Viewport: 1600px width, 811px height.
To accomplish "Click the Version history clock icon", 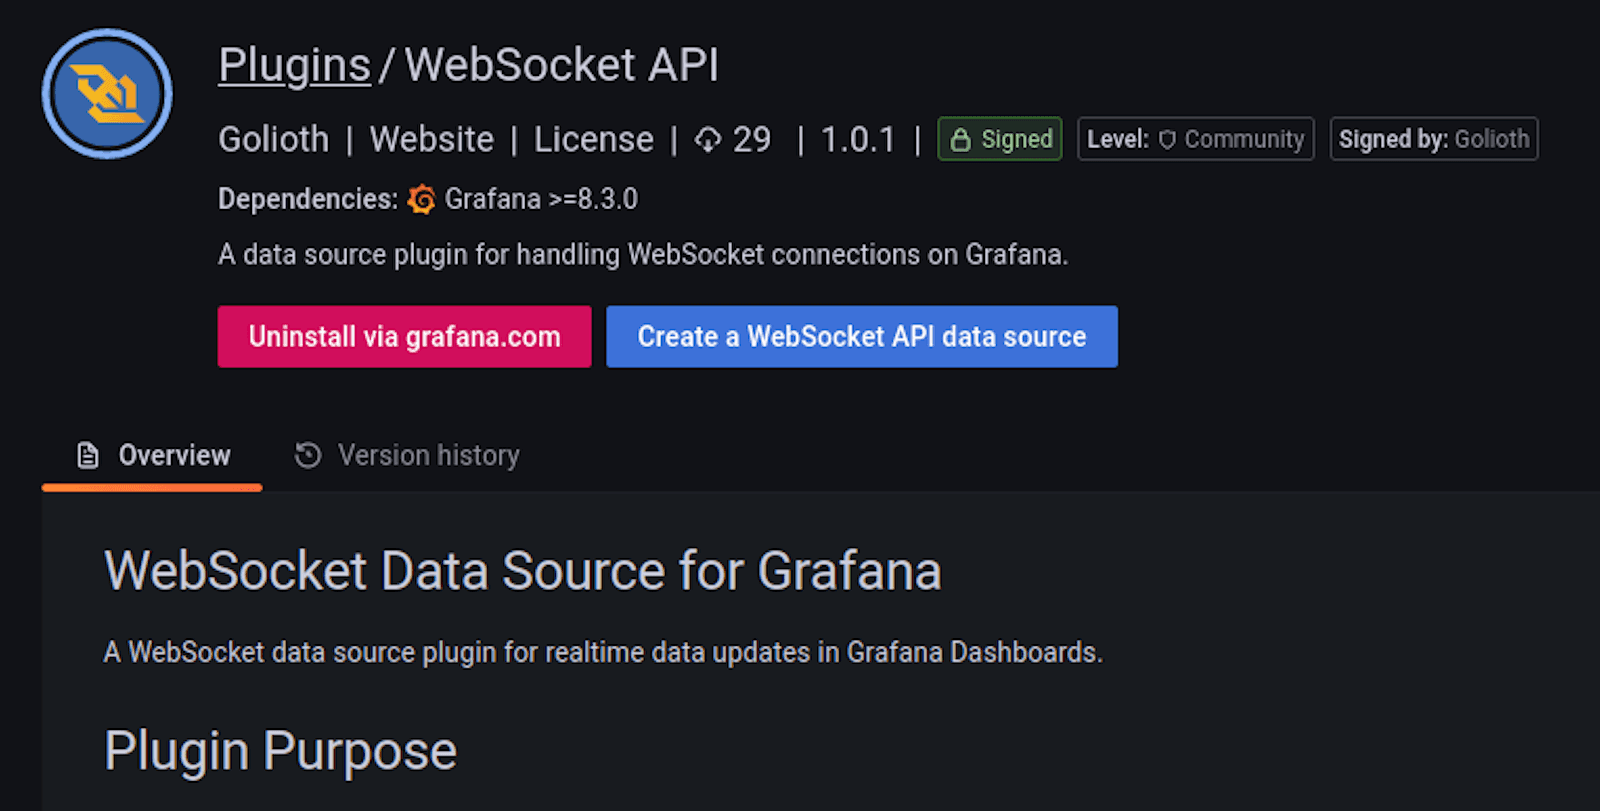I will click(308, 456).
